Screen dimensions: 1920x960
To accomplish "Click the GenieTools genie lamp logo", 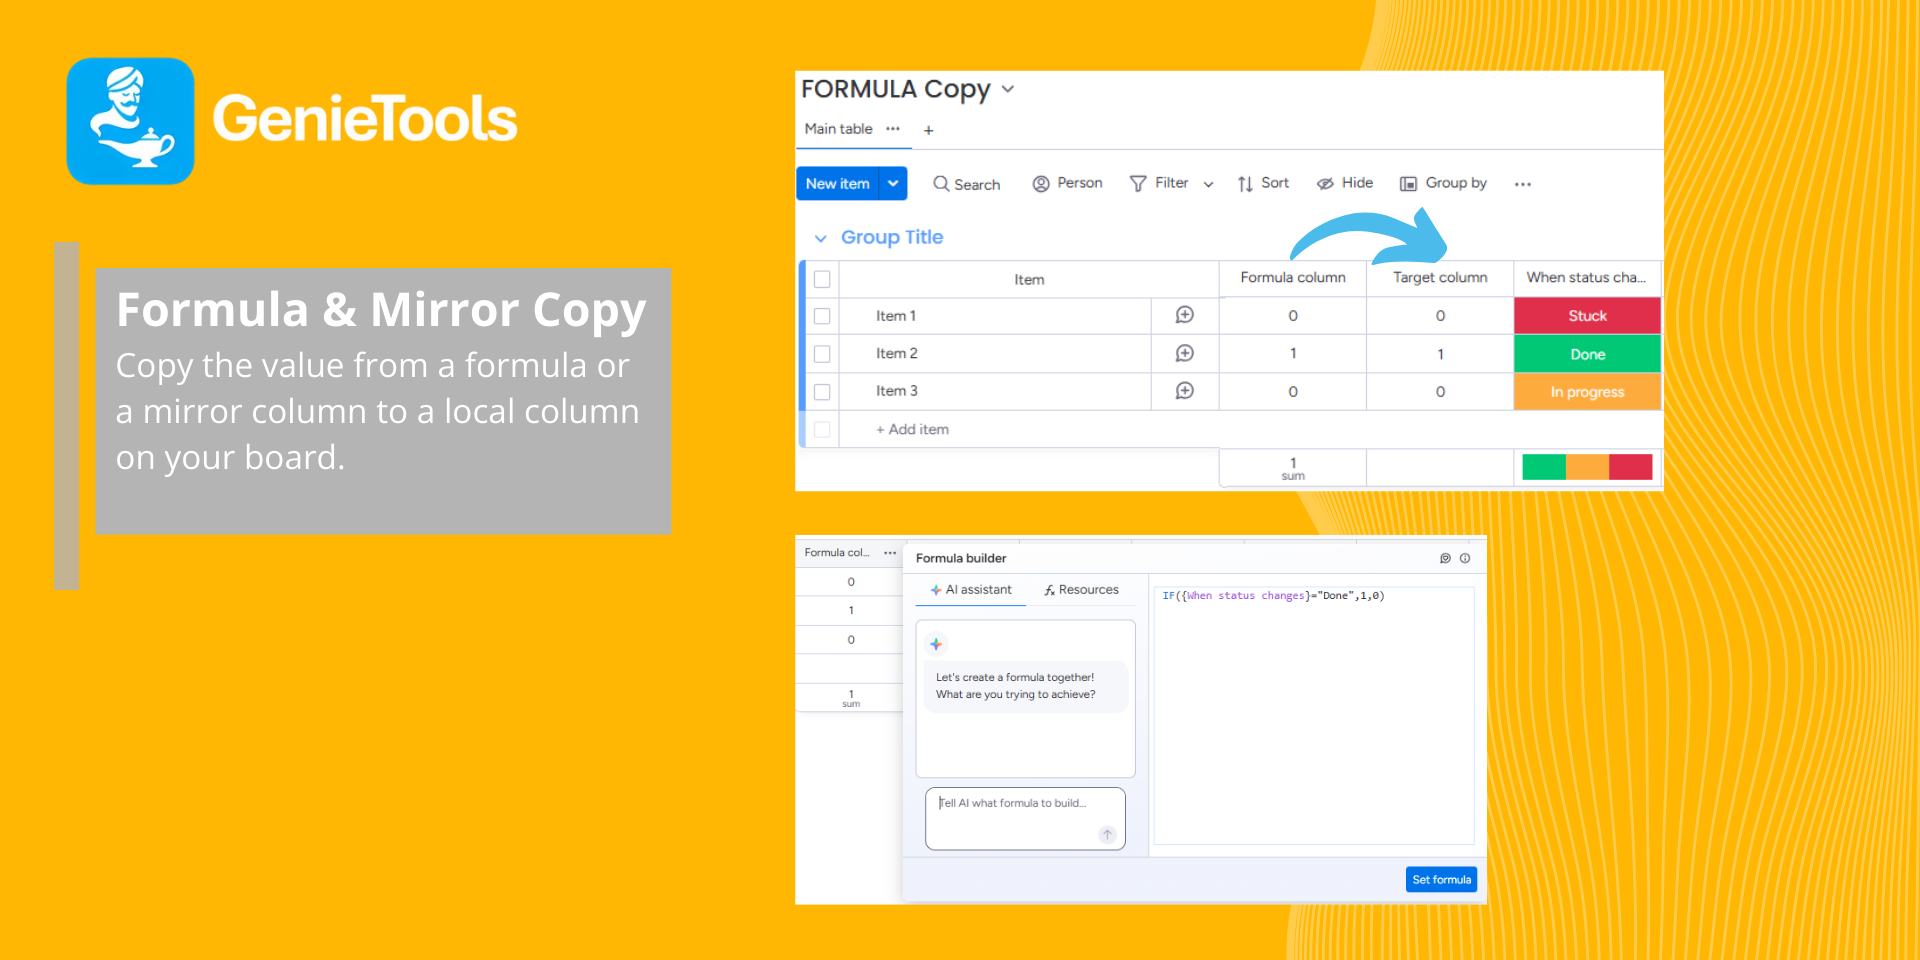I will pos(130,121).
